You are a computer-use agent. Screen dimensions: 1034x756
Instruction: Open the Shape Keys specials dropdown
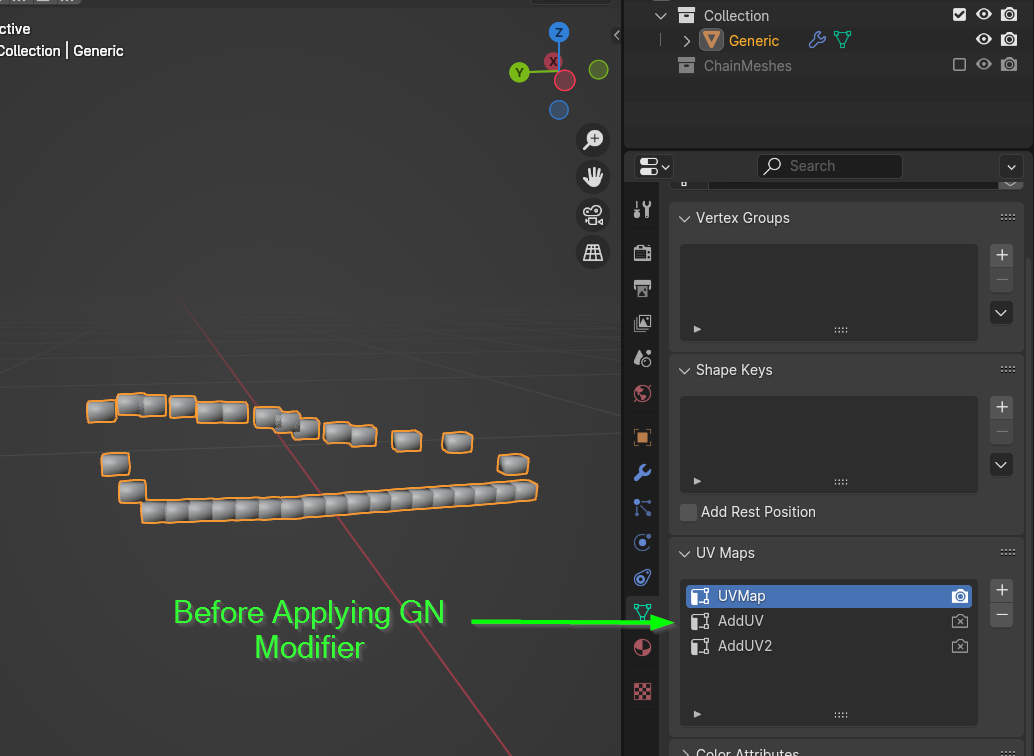pyautogui.click(x=1001, y=464)
